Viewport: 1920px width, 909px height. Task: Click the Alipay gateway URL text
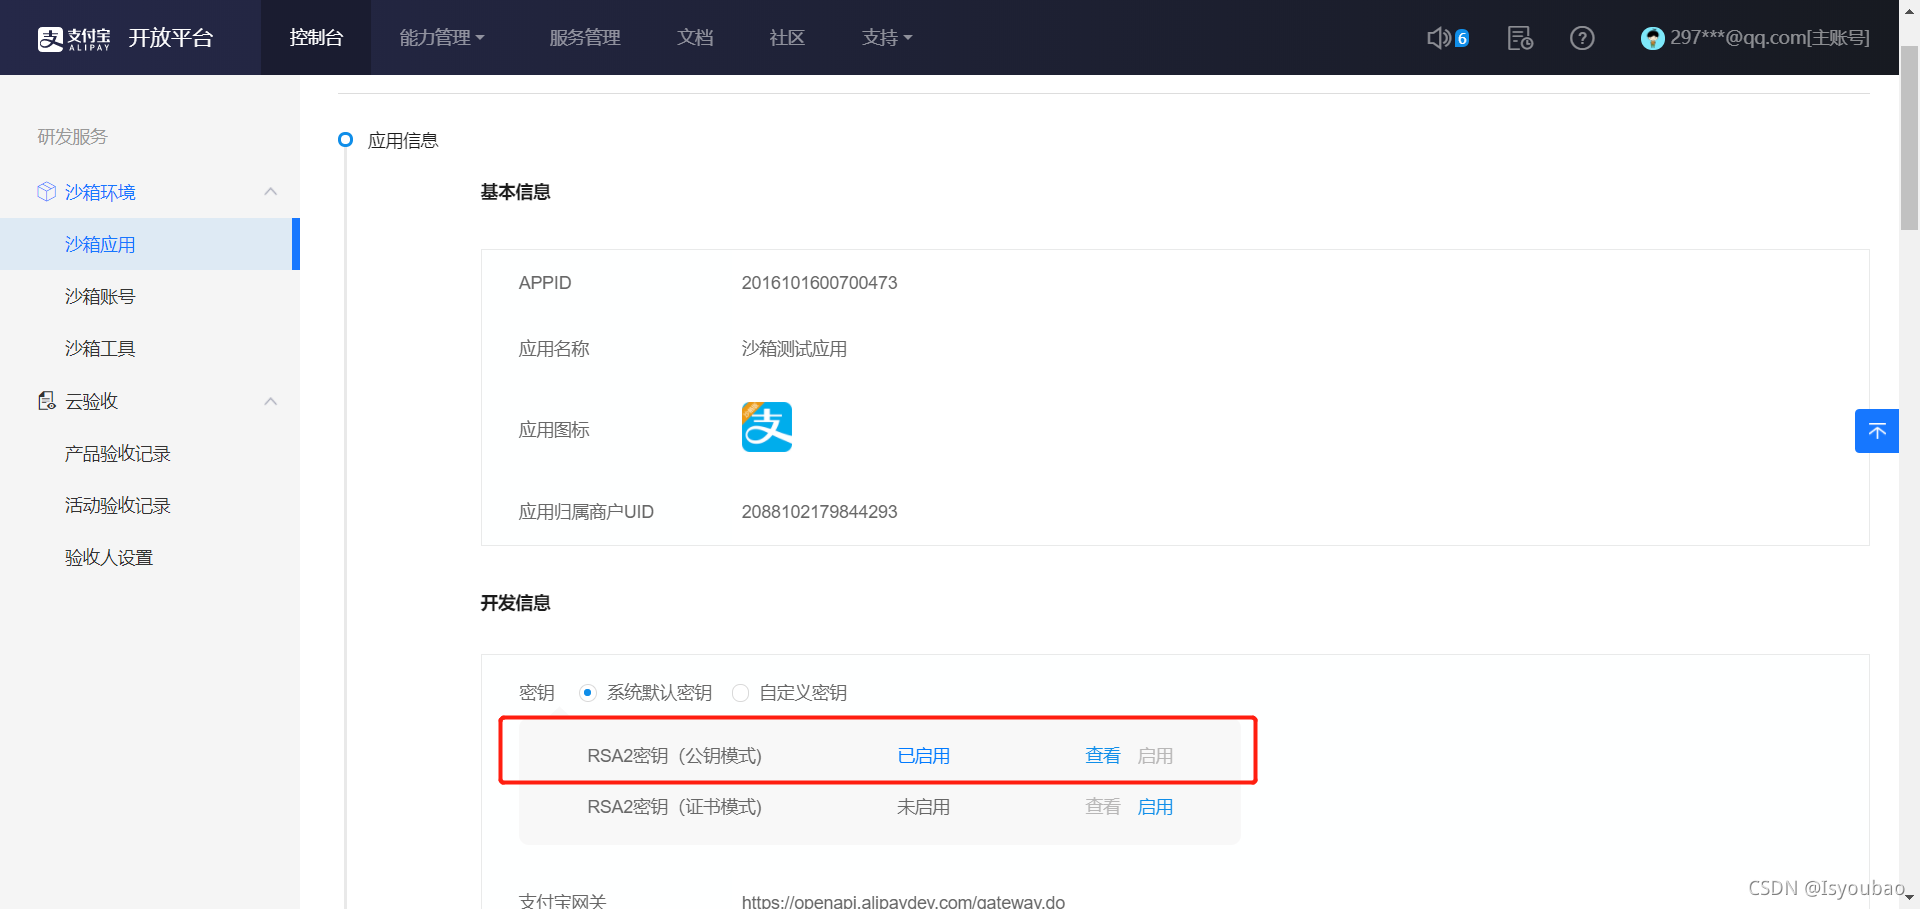pyautogui.click(x=903, y=901)
